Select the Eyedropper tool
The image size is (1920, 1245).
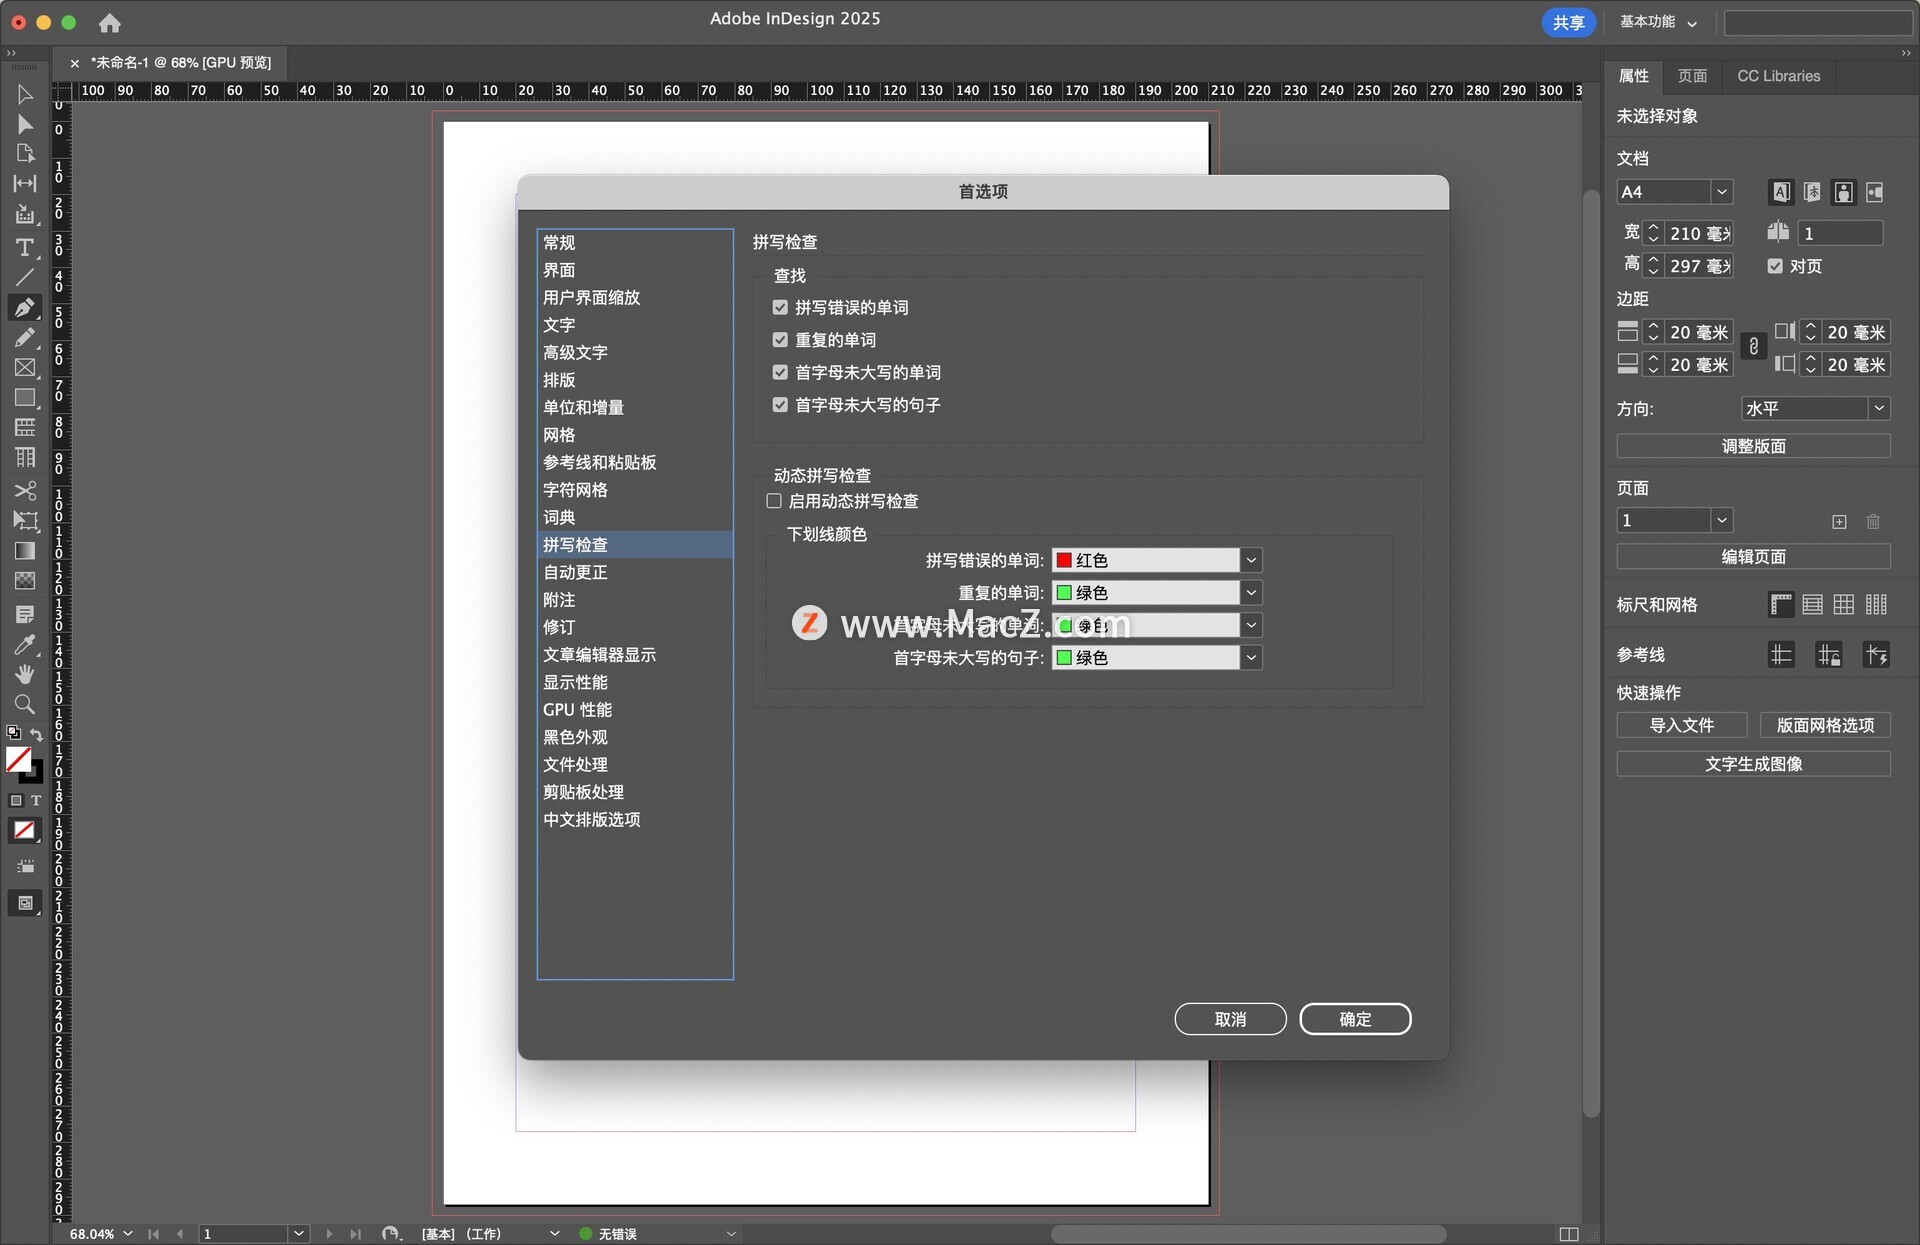pyautogui.click(x=25, y=644)
